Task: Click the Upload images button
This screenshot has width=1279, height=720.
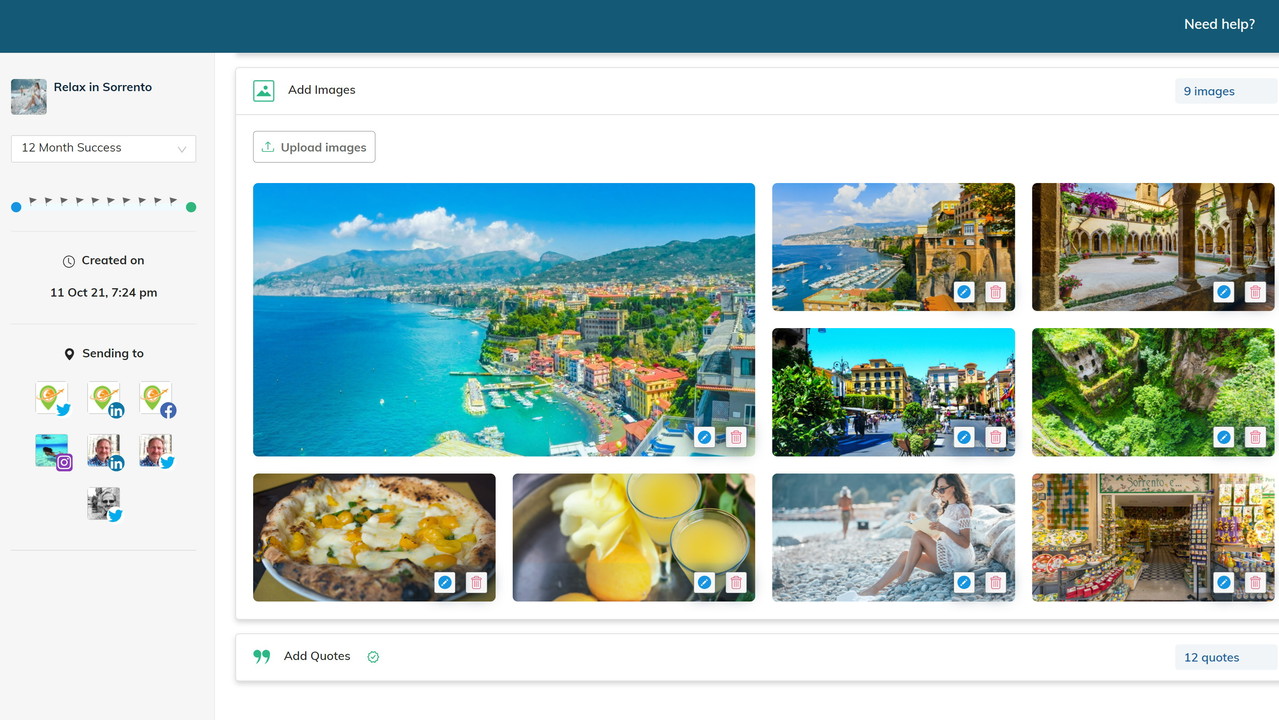Action: 314,147
